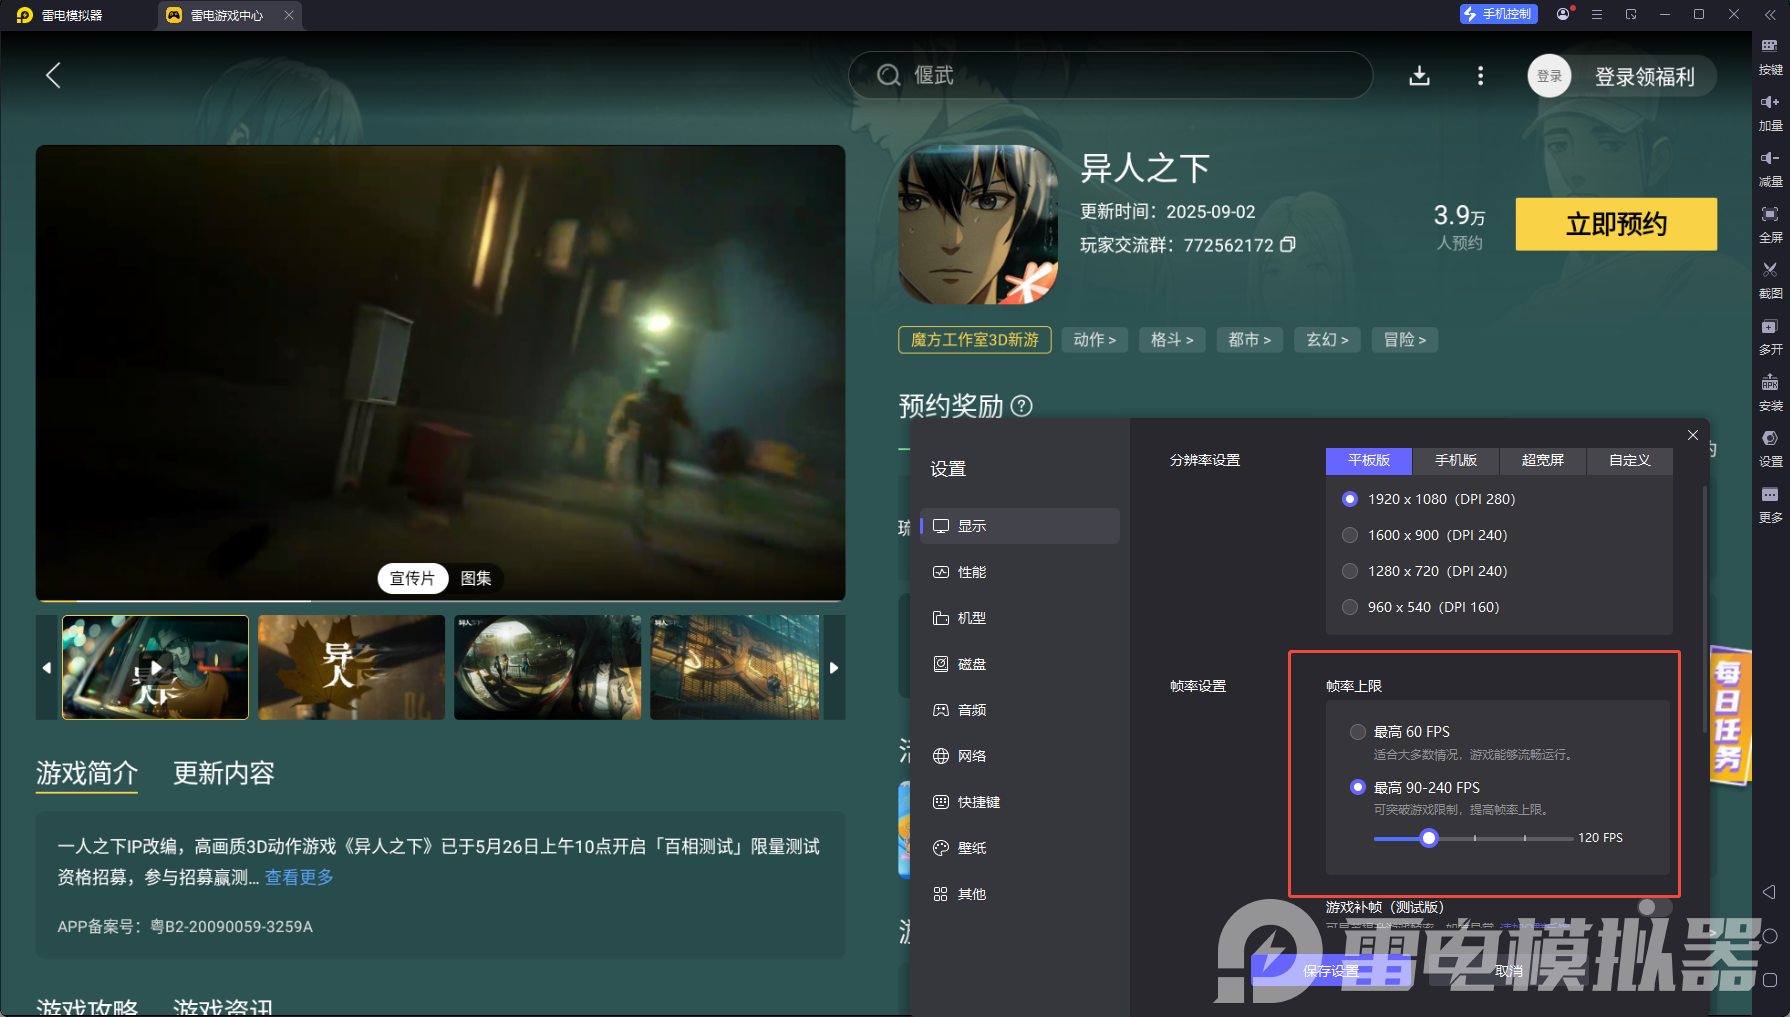Tap the Android recent apps square
Screen dimensions: 1790x1017
tap(1769, 980)
